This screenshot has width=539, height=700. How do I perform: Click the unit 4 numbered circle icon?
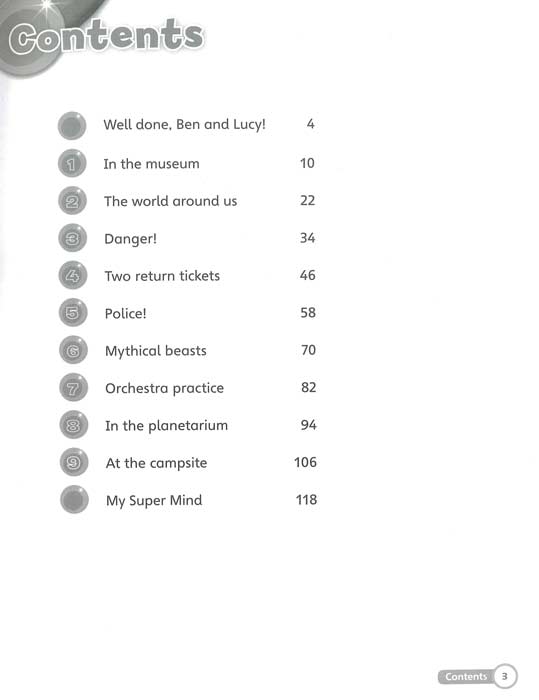pos(73,275)
